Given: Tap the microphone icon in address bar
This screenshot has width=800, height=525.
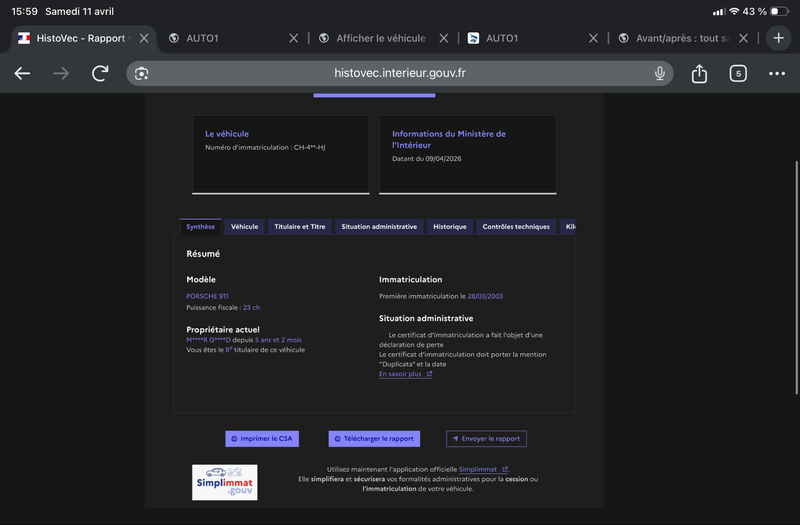Looking at the screenshot, I should pyautogui.click(x=660, y=73).
